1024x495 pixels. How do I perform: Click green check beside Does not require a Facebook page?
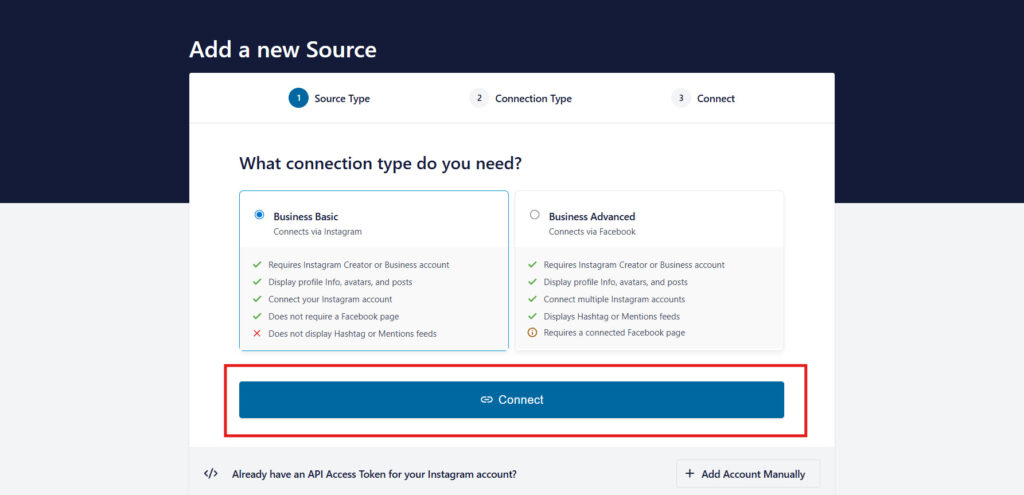pos(257,317)
